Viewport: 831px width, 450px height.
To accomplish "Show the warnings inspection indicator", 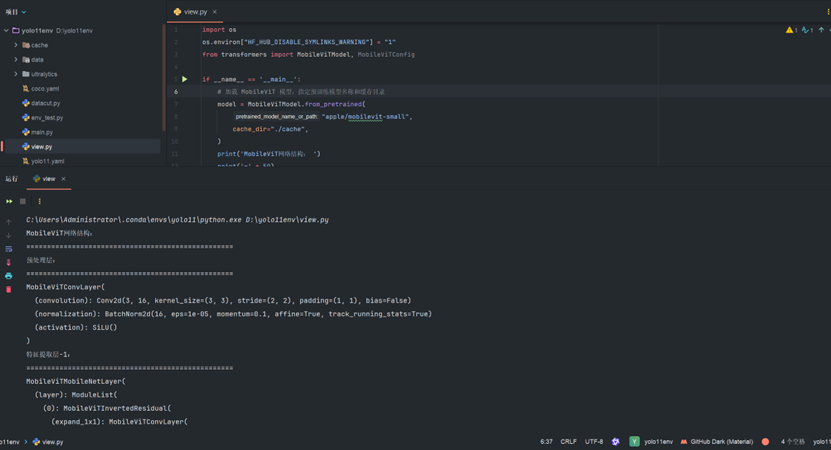I will coord(792,30).
